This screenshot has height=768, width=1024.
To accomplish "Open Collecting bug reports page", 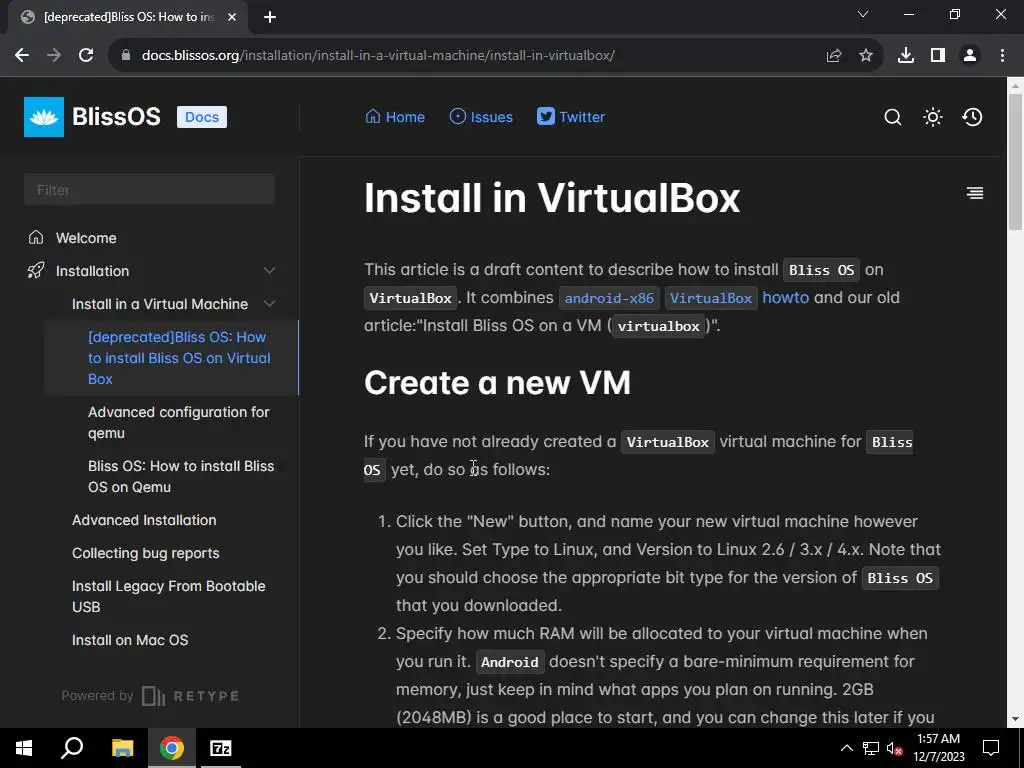I will tap(146, 553).
